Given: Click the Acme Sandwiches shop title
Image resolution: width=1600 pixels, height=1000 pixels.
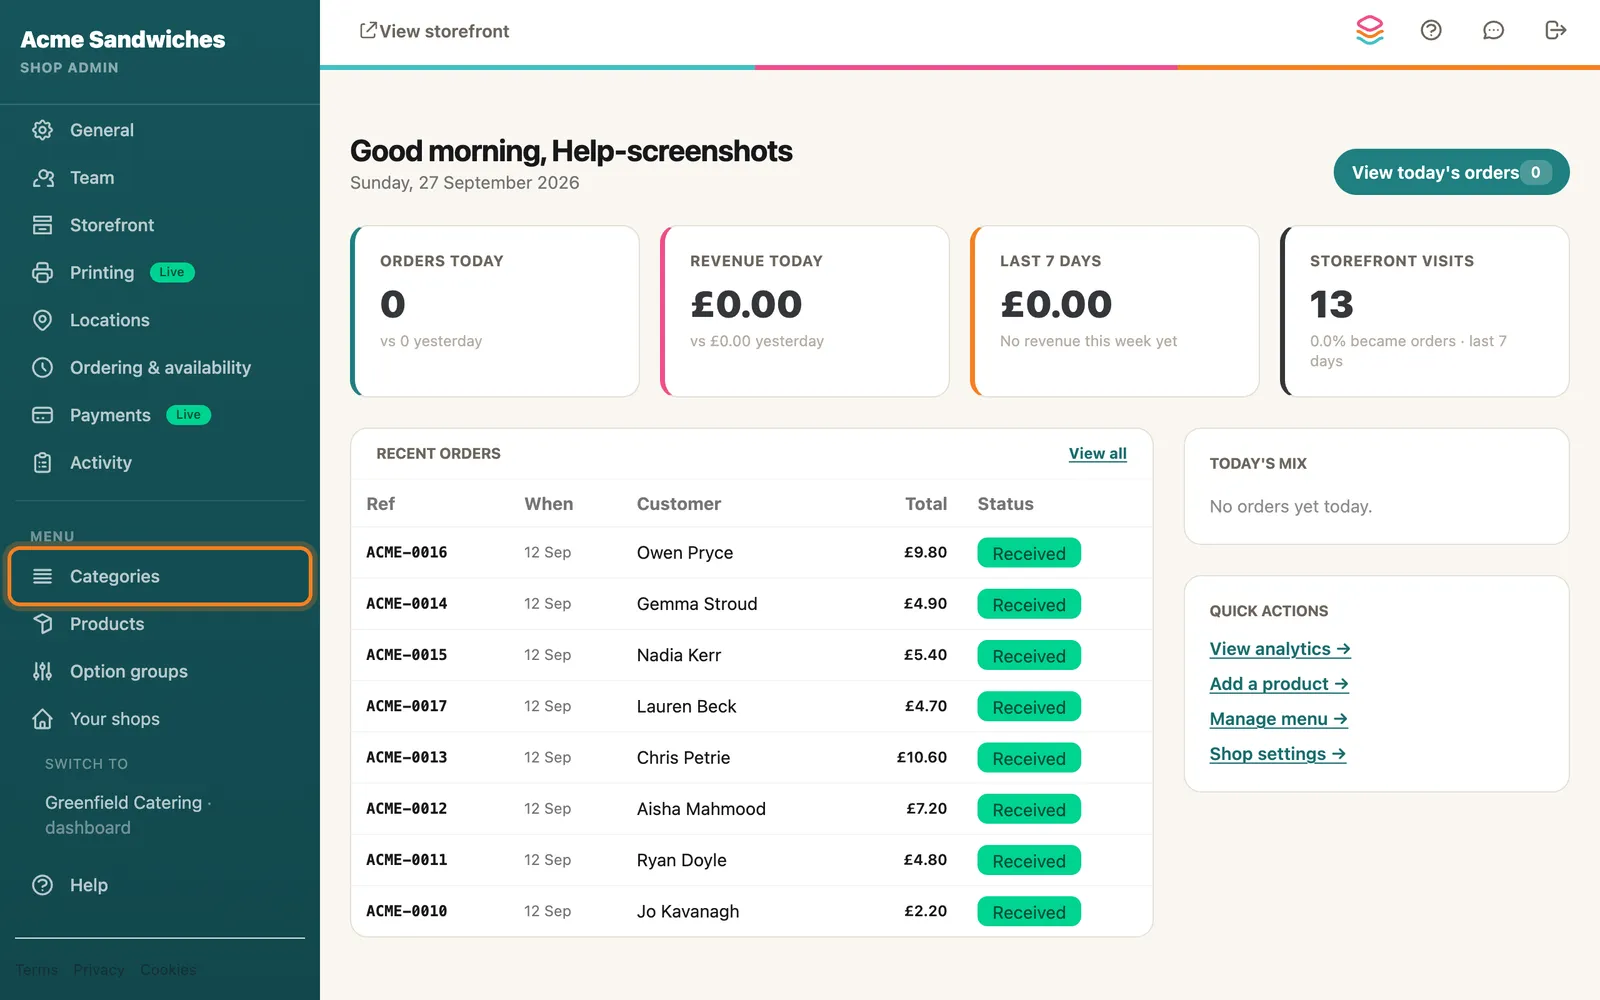Looking at the screenshot, I should click(123, 39).
